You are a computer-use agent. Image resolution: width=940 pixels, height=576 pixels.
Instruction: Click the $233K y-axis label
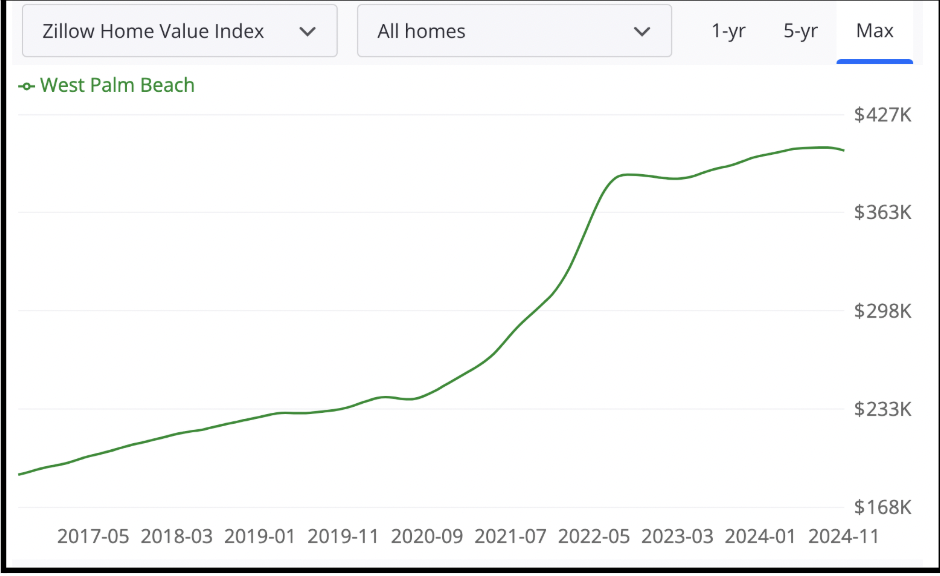tap(883, 409)
